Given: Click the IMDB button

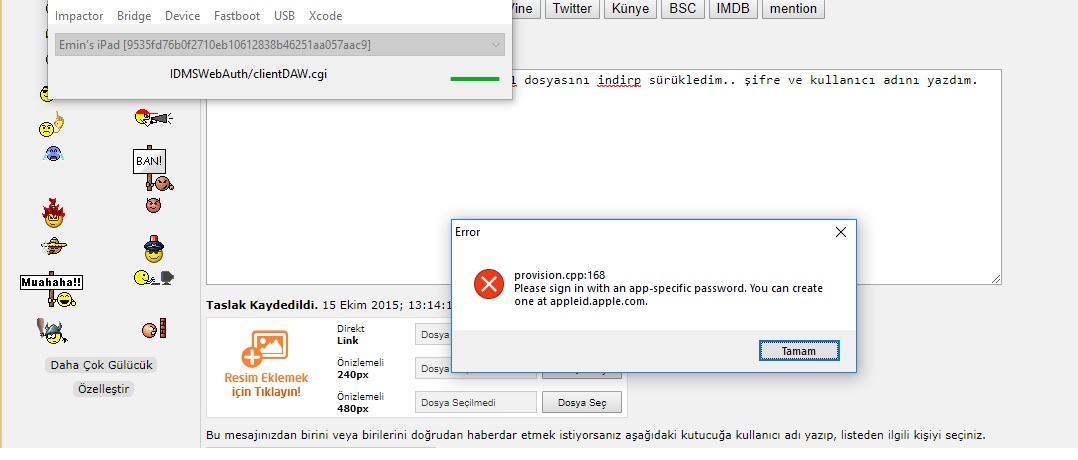Looking at the screenshot, I should coord(733,9).
